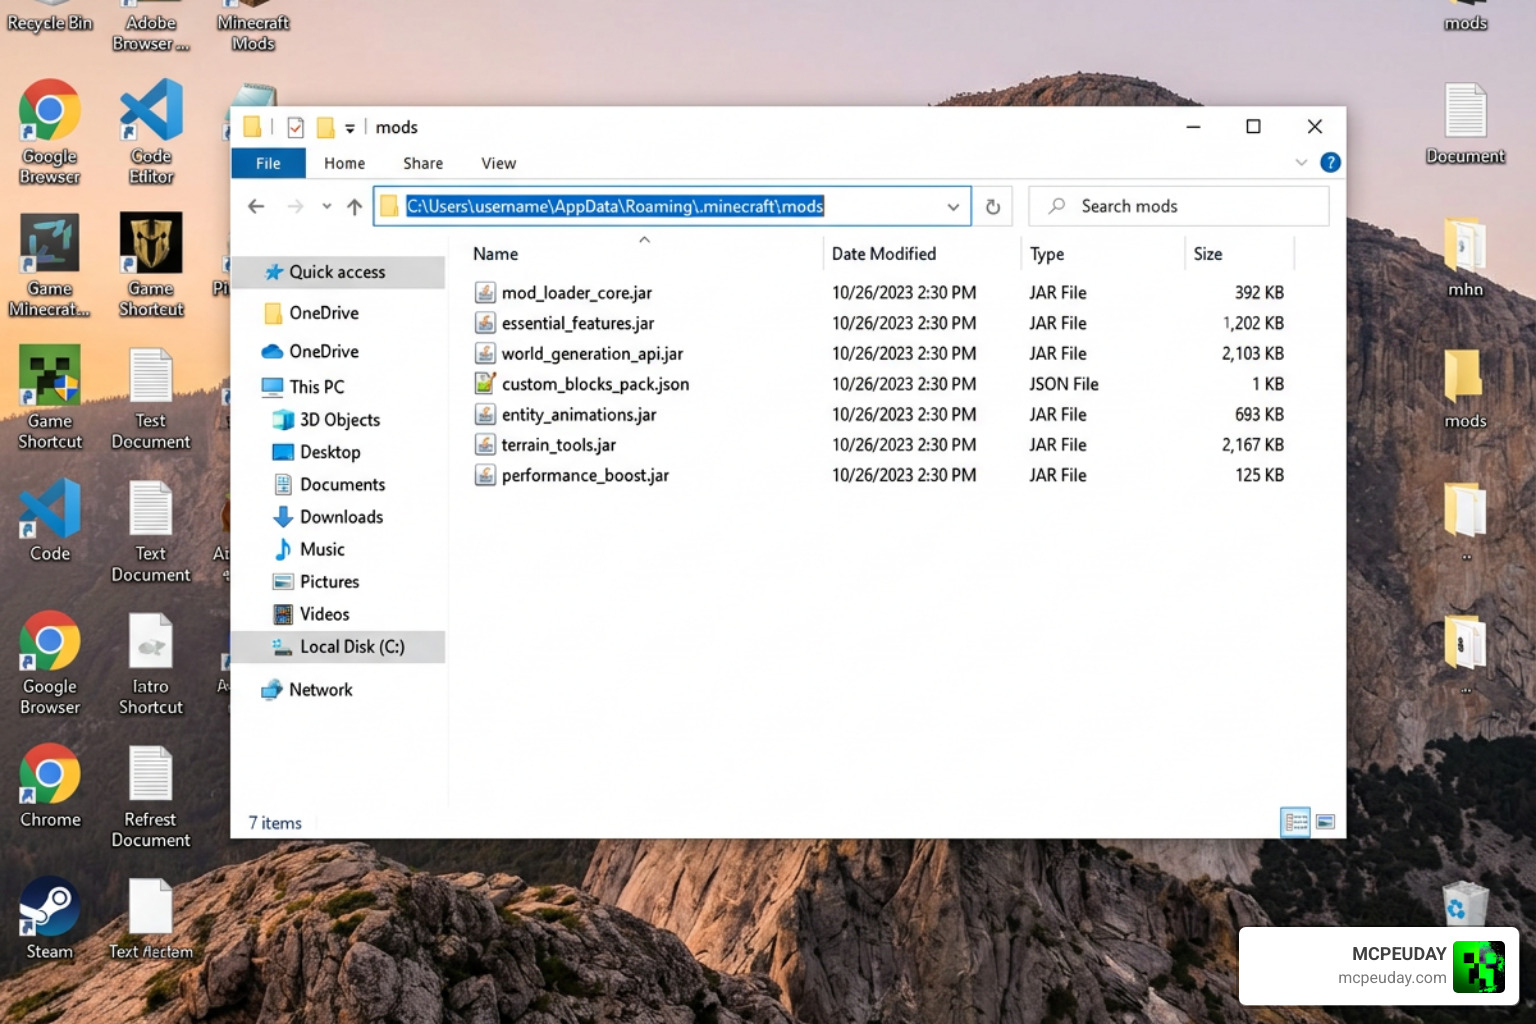Select Local Disk (C:) in navigation pane
Screen dimensions: 1536x1024
click(338, 647)
